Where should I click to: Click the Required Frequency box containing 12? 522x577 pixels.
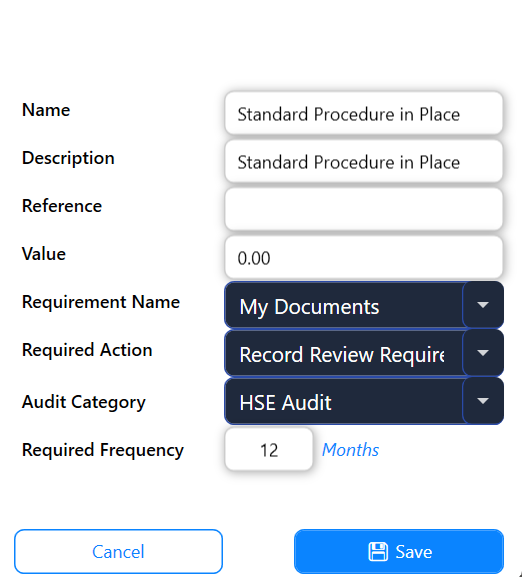click(269, 449)
